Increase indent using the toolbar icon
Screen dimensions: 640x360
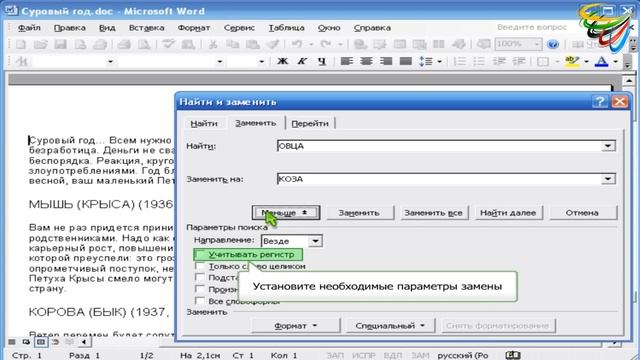[x=518, y=61]
